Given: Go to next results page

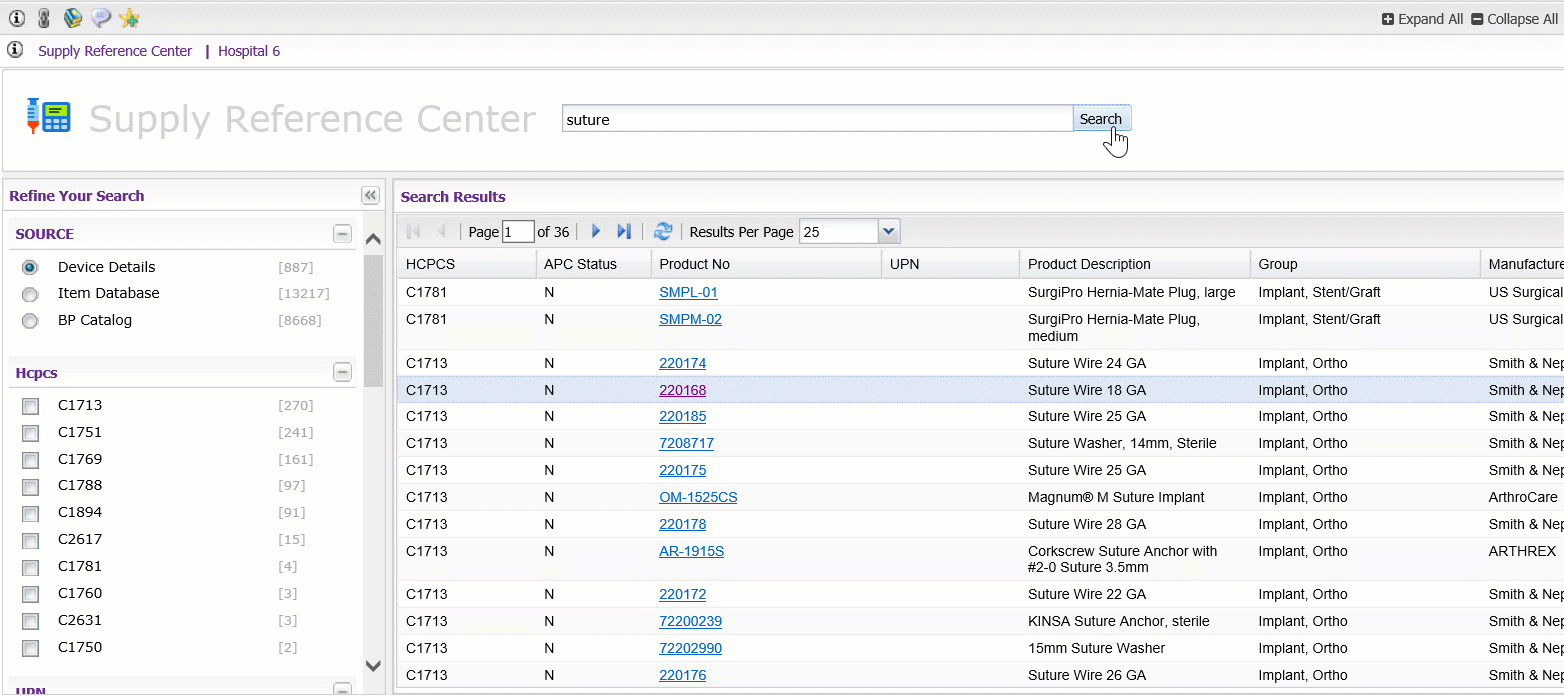Looking at the screenshot, I should click(596, 232).
